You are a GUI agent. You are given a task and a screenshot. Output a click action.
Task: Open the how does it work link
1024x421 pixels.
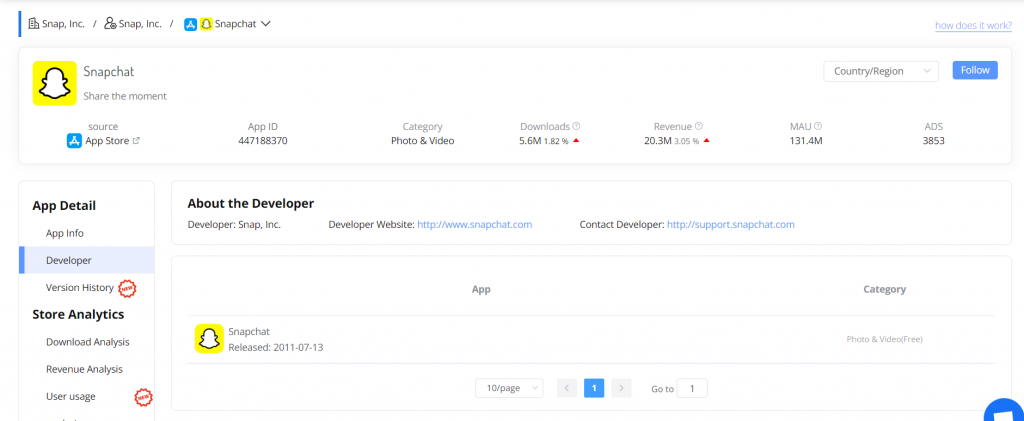point(972,26)
